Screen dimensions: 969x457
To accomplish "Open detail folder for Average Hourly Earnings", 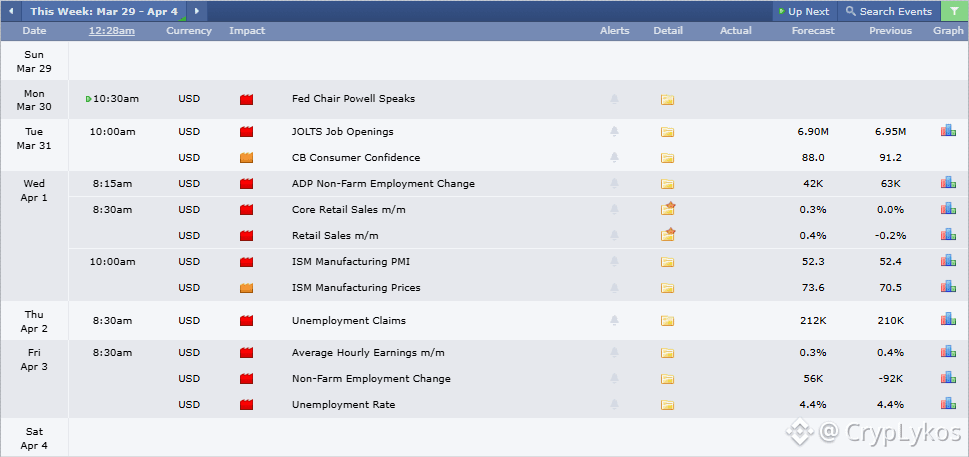I will 667,353.
